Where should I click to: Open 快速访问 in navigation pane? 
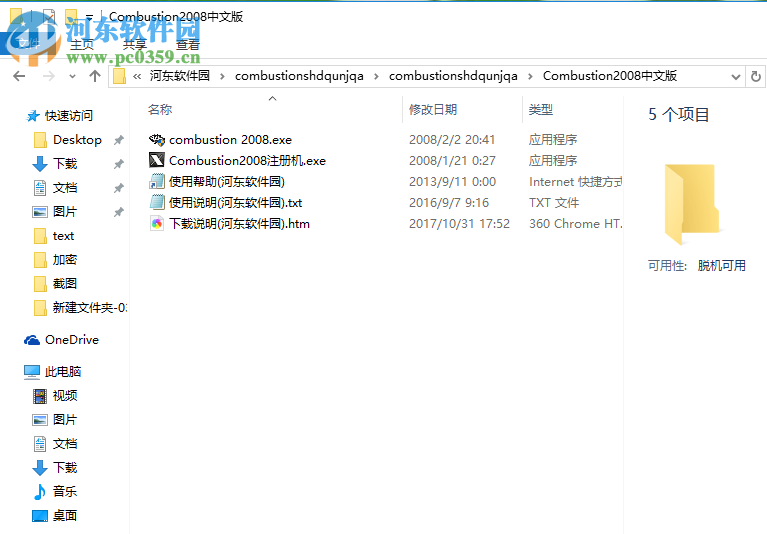click(68, 115)
